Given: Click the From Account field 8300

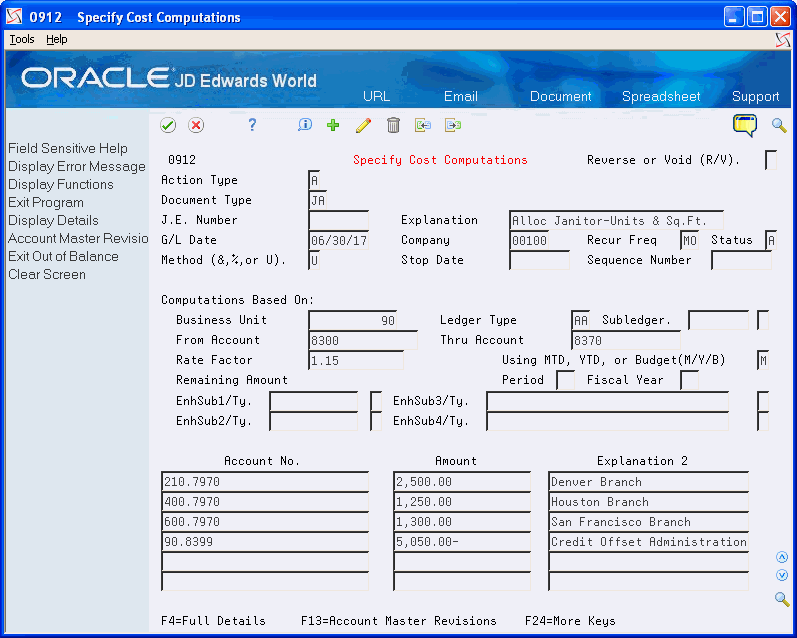Looking at the screenshot, I should (x=363, y=340).
